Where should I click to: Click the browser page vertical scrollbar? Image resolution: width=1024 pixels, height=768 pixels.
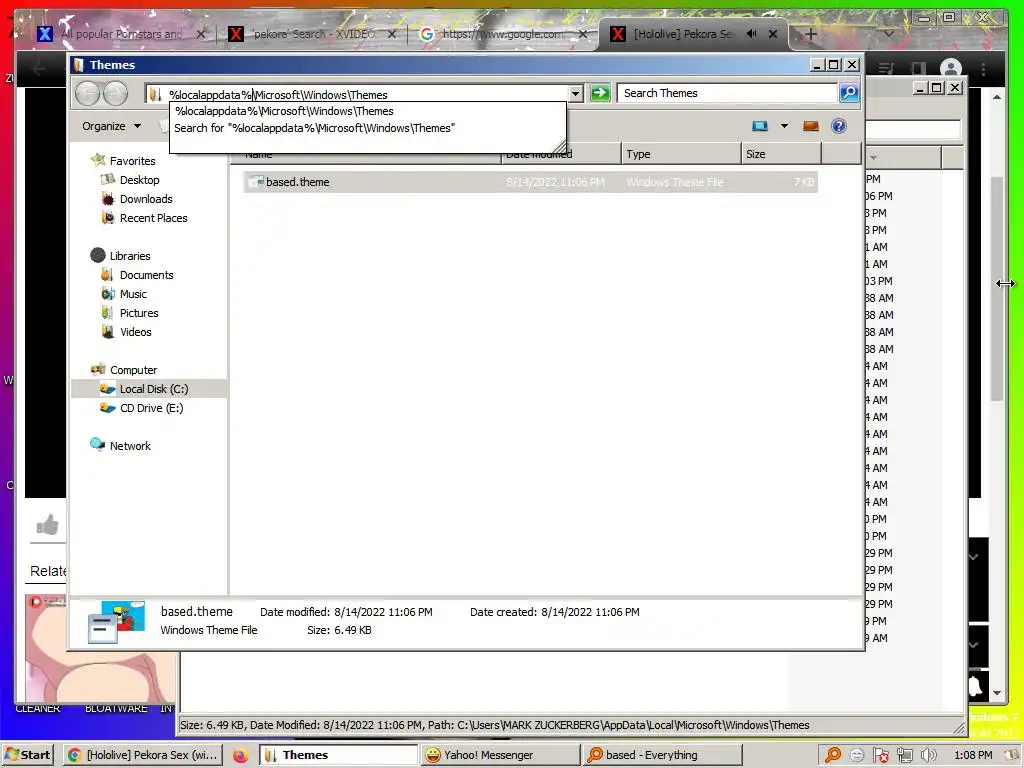997,287
